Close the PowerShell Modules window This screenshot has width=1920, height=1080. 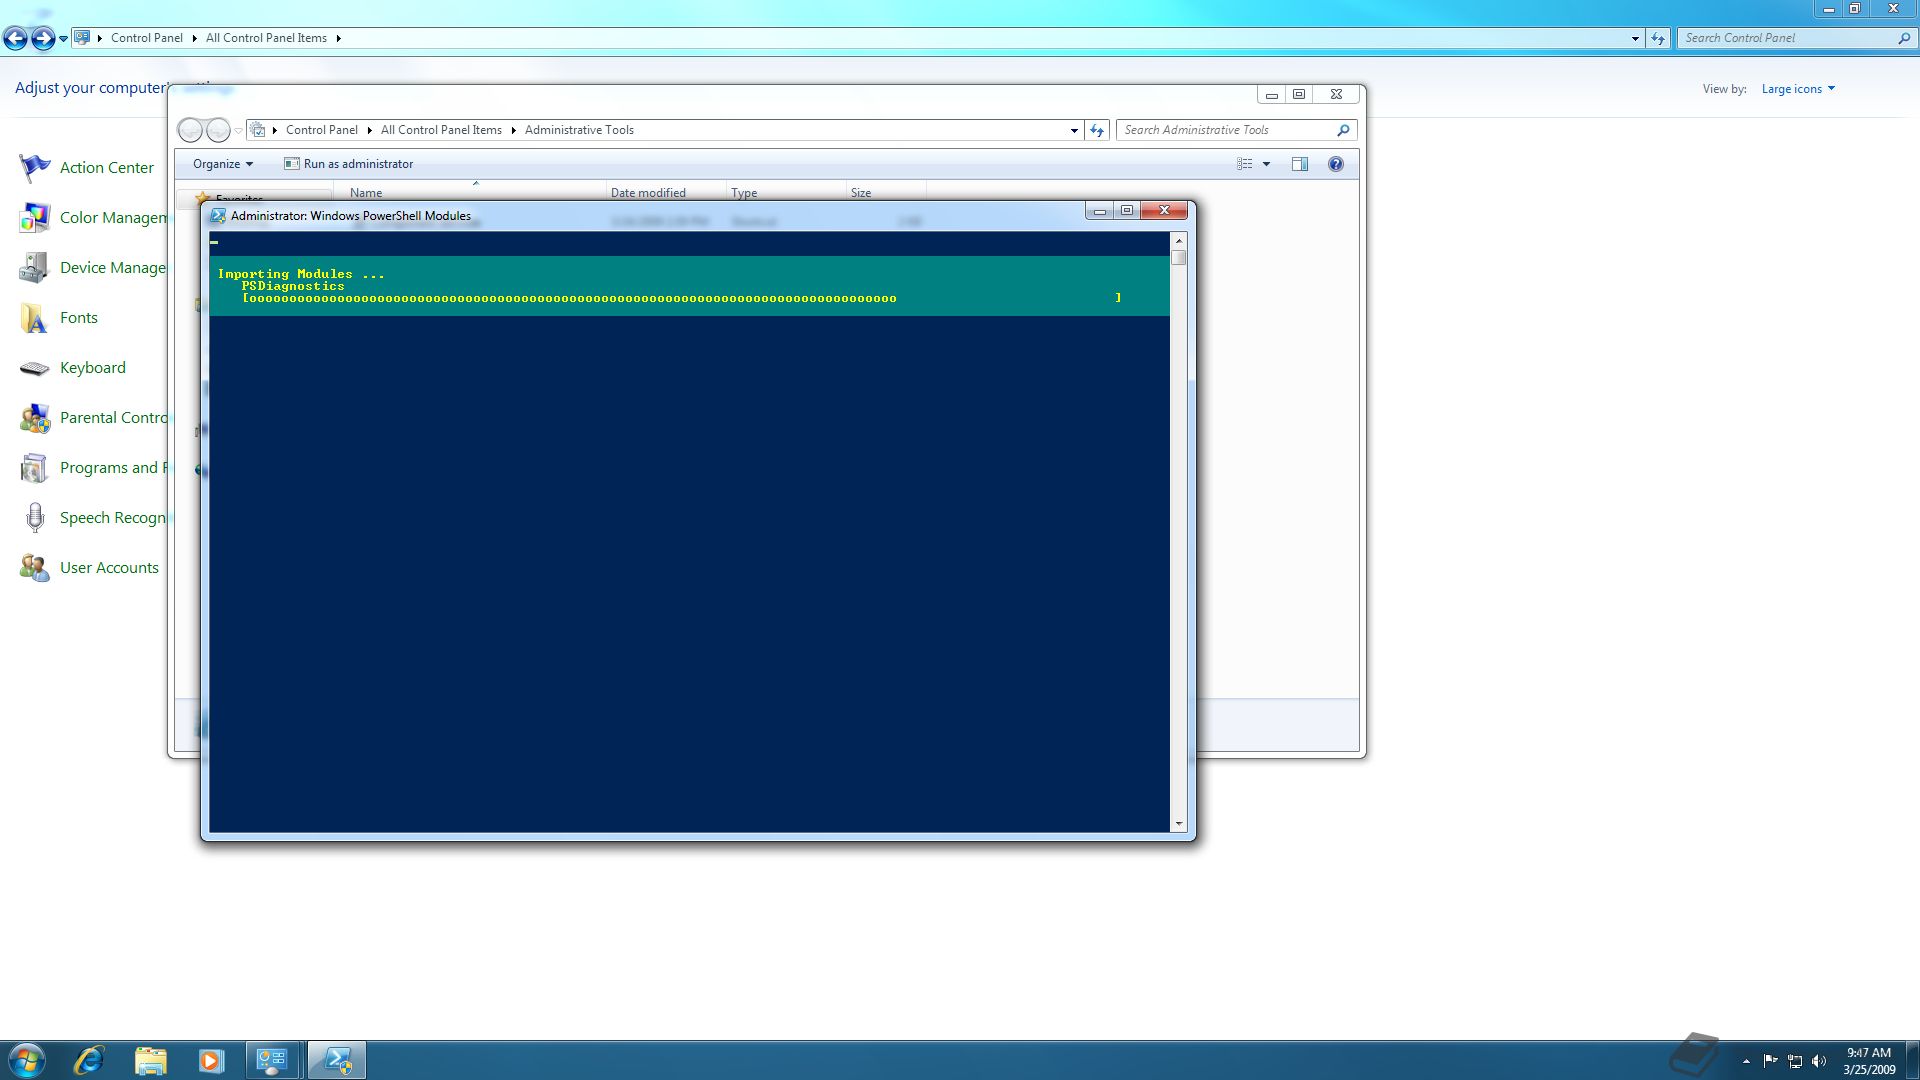[1164, 210]
